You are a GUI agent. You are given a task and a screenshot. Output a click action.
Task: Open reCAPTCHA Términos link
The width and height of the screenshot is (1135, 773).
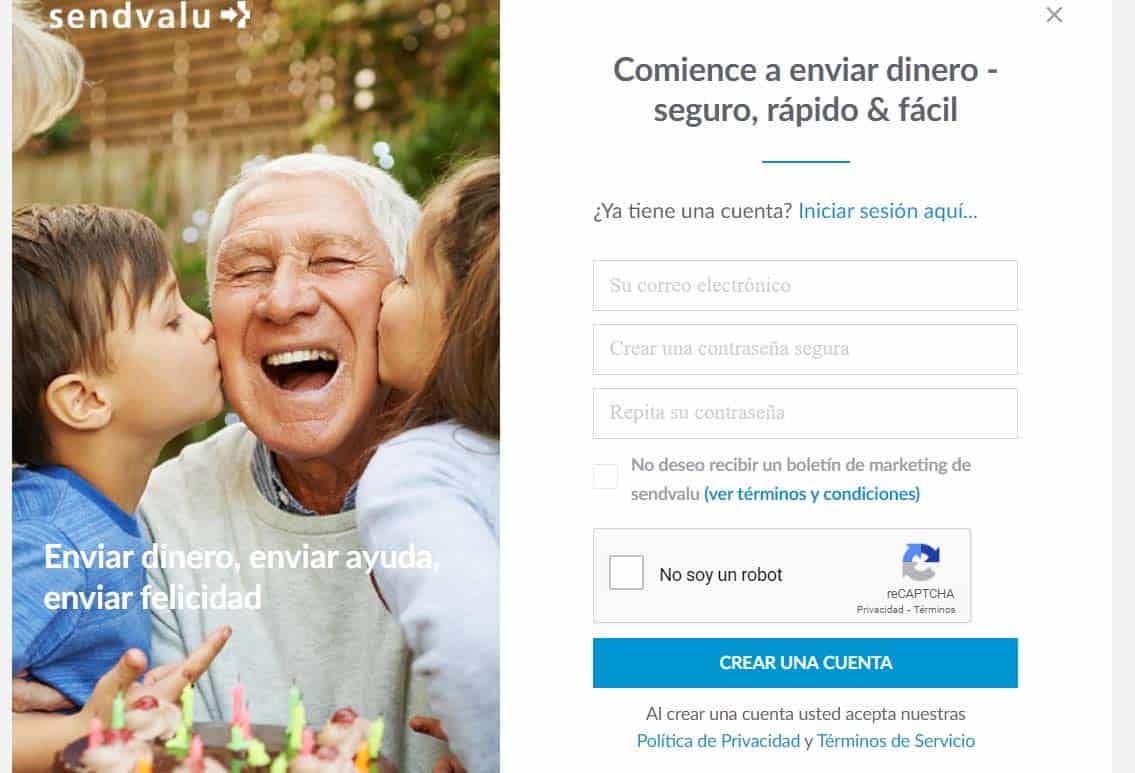(934, 609)
